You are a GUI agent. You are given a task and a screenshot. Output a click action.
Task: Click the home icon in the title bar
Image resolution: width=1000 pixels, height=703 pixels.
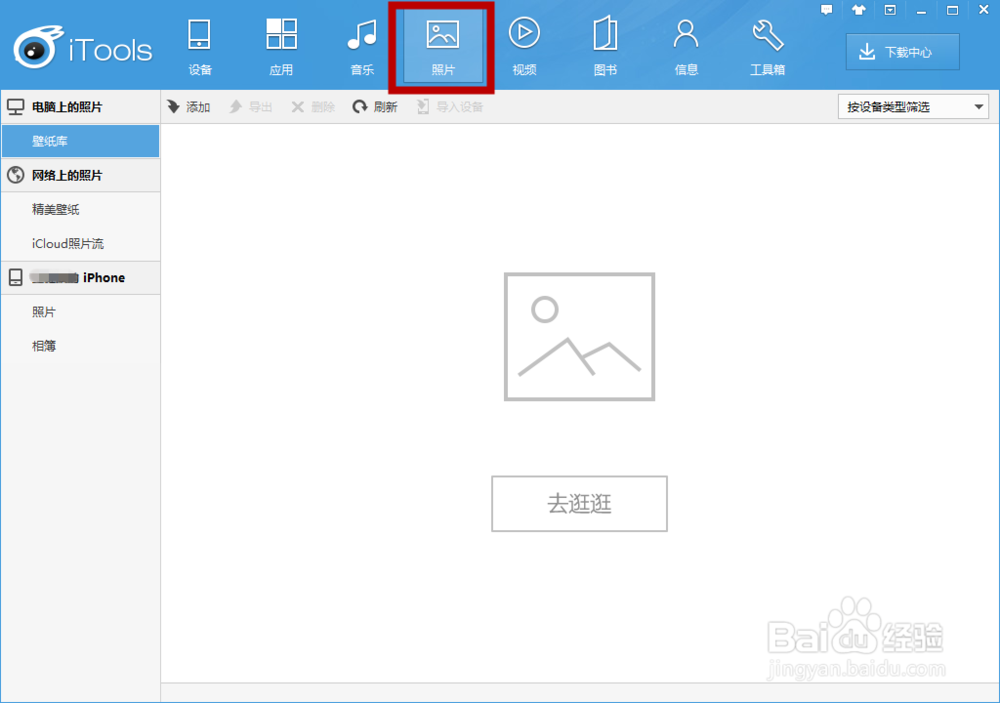point(858,9)
